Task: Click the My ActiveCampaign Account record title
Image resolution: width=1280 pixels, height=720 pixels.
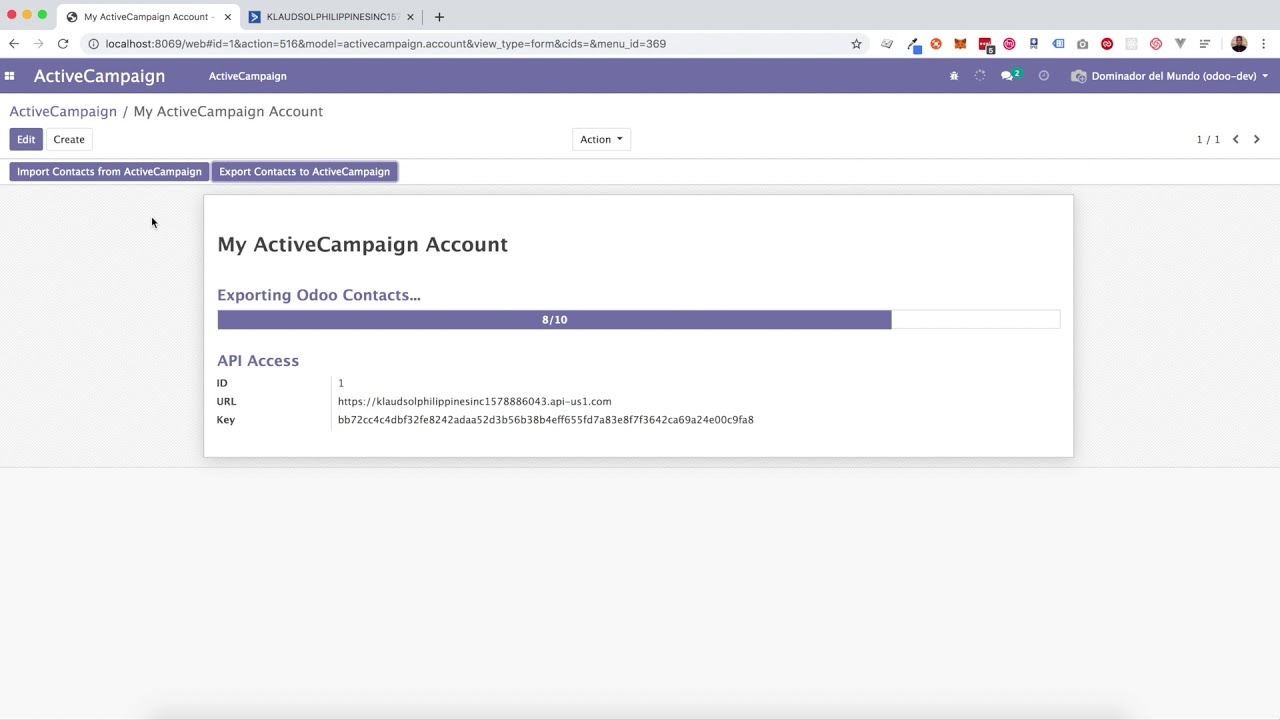Action: [362, 244]
